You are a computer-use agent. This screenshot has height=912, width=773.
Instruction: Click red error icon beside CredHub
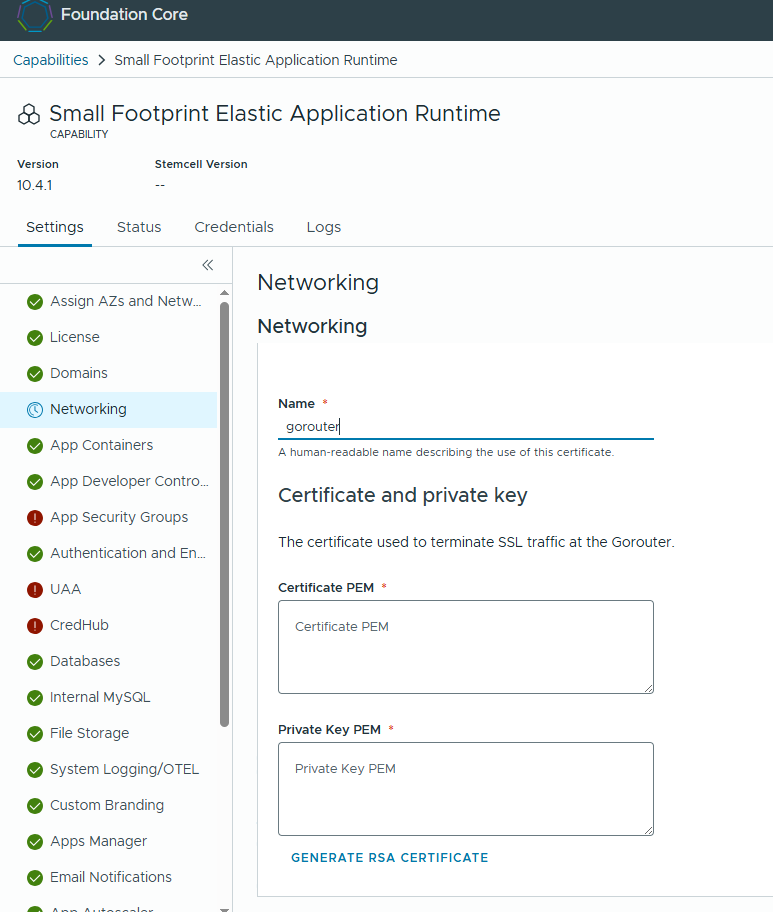tap(35, 626)
